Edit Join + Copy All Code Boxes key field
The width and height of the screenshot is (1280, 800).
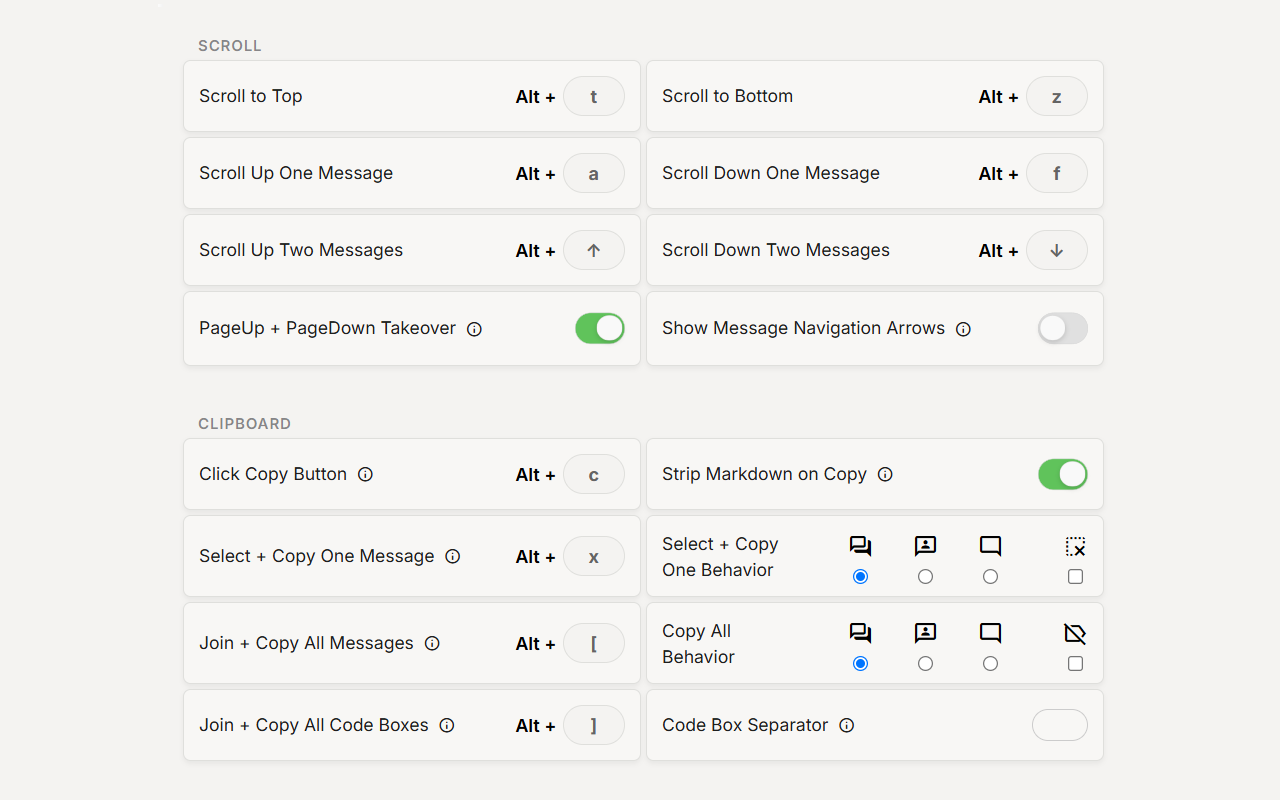(x=594, y=726)
